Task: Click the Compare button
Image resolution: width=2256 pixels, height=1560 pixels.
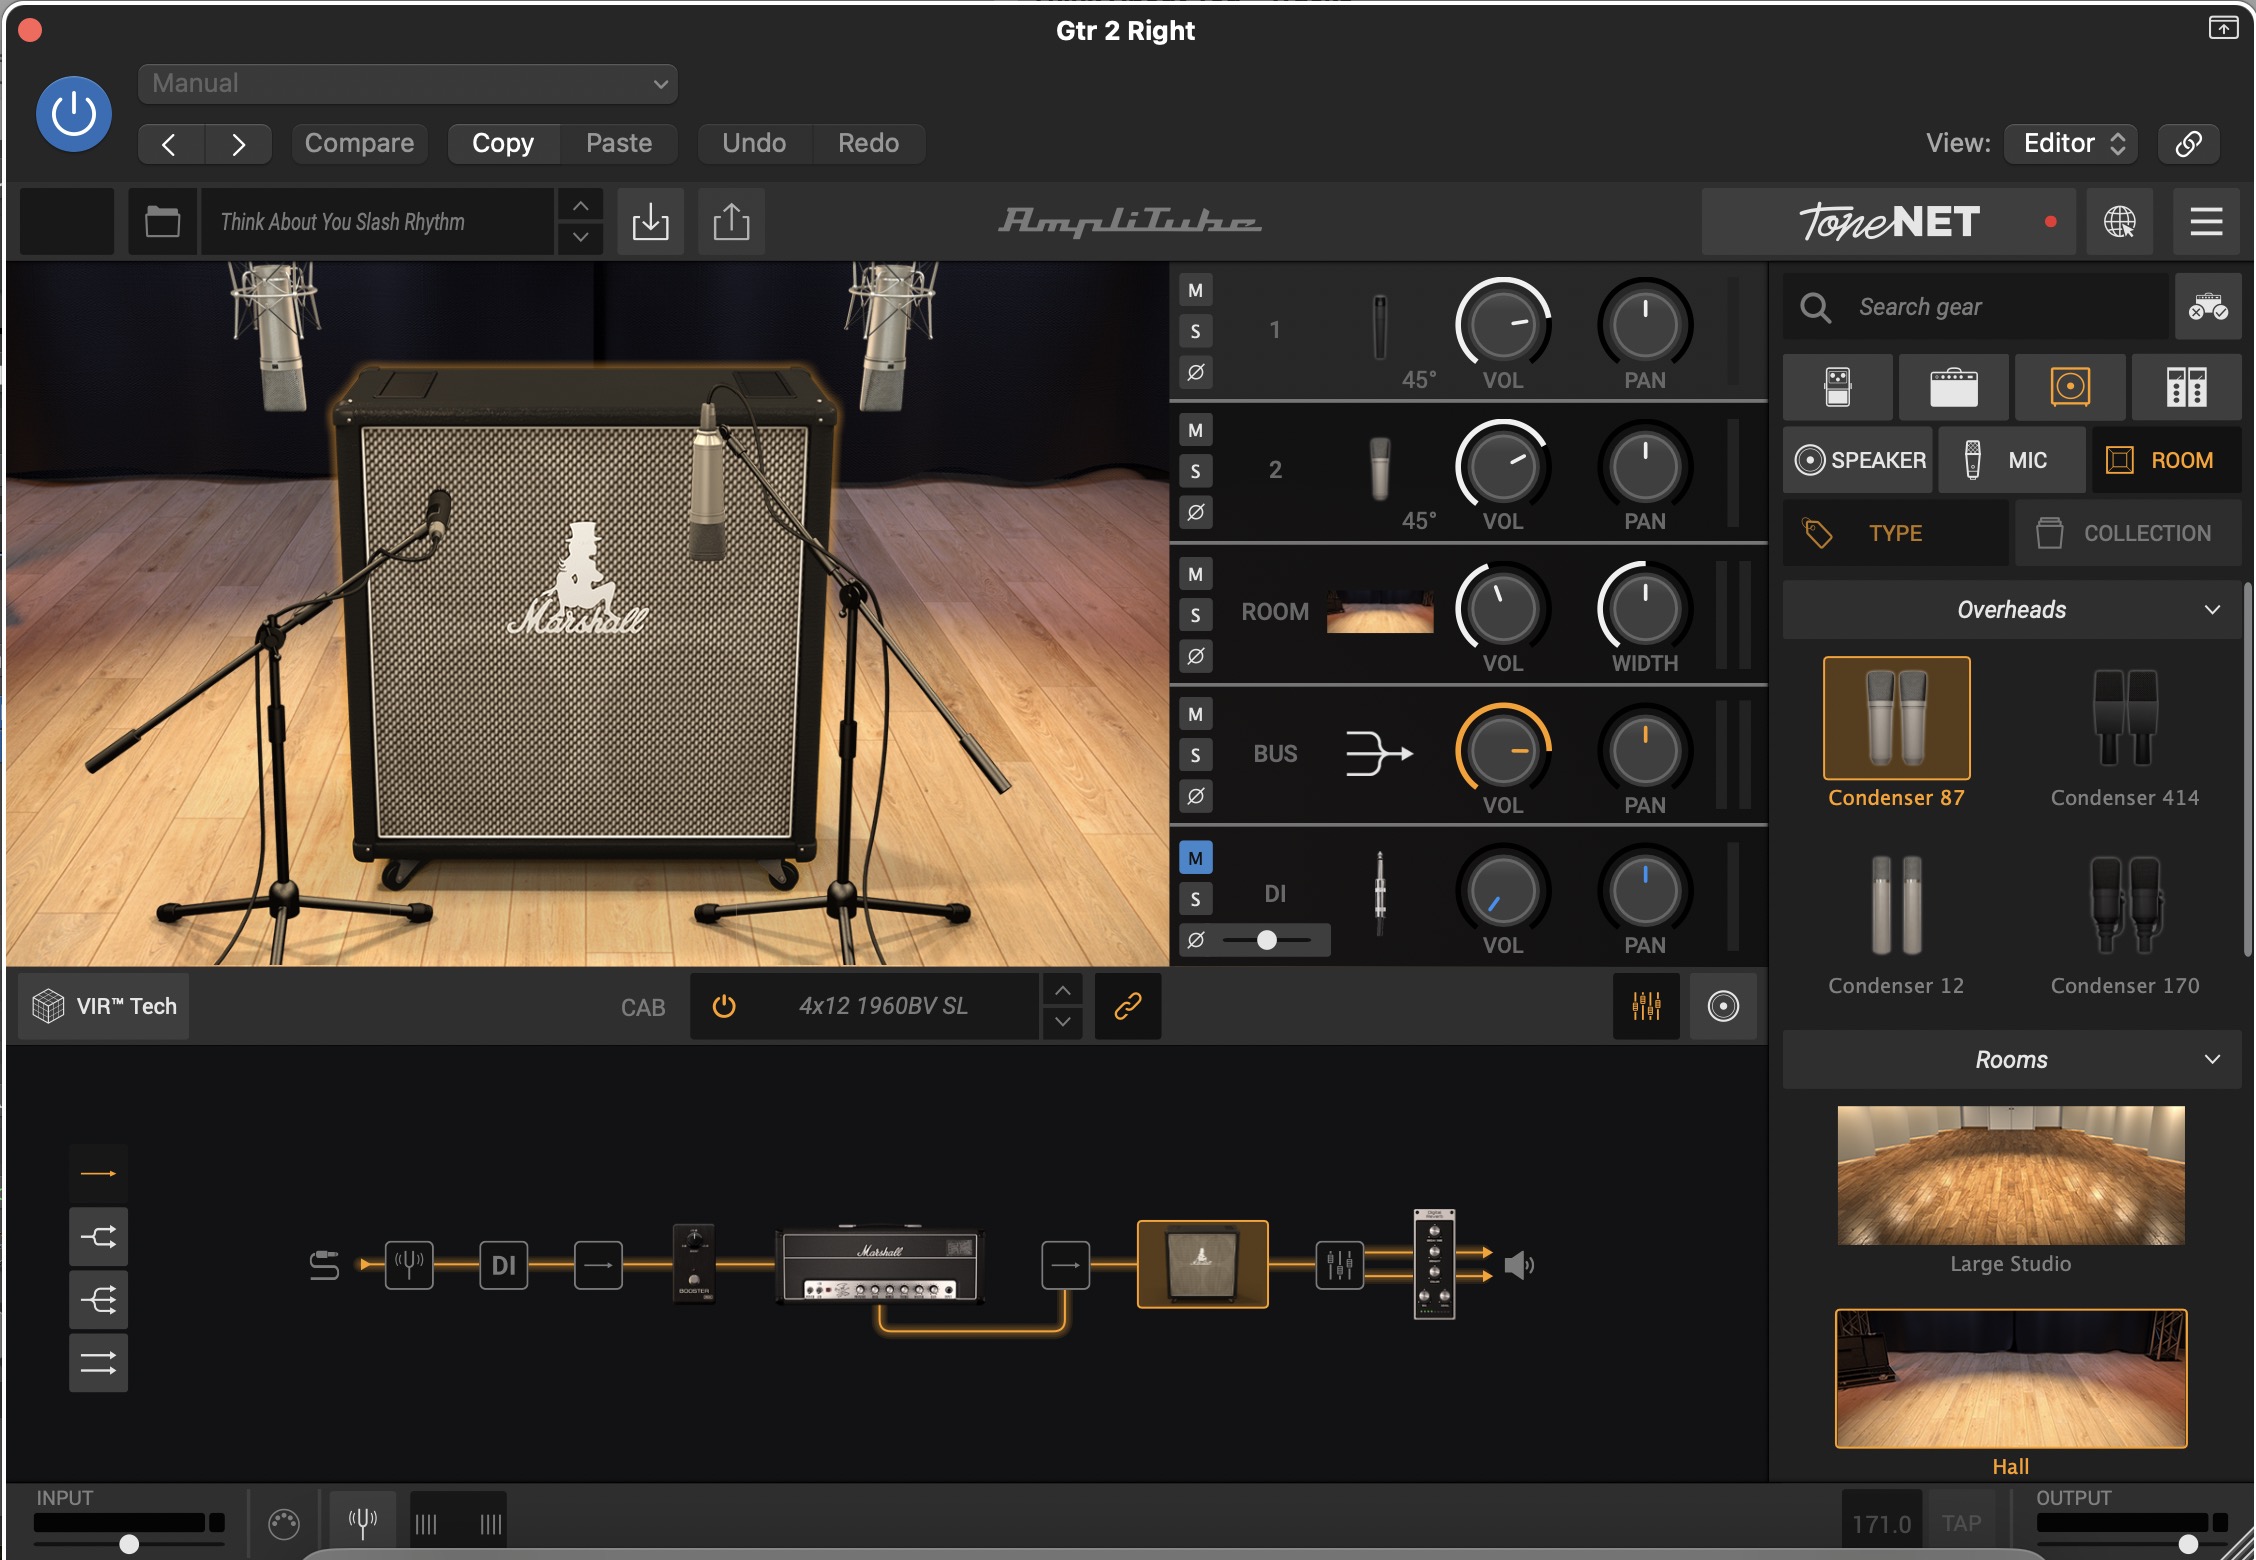Action: [x=359, y=143]
